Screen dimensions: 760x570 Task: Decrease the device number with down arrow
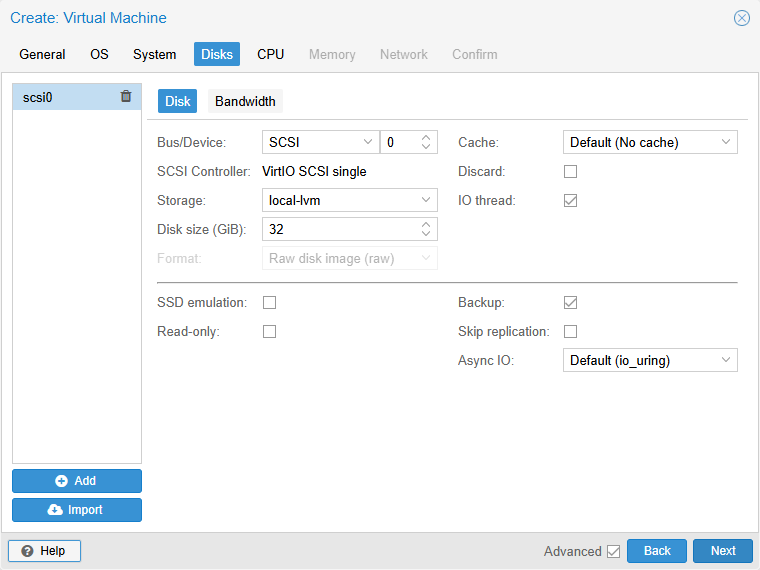(x=426, y=146)
